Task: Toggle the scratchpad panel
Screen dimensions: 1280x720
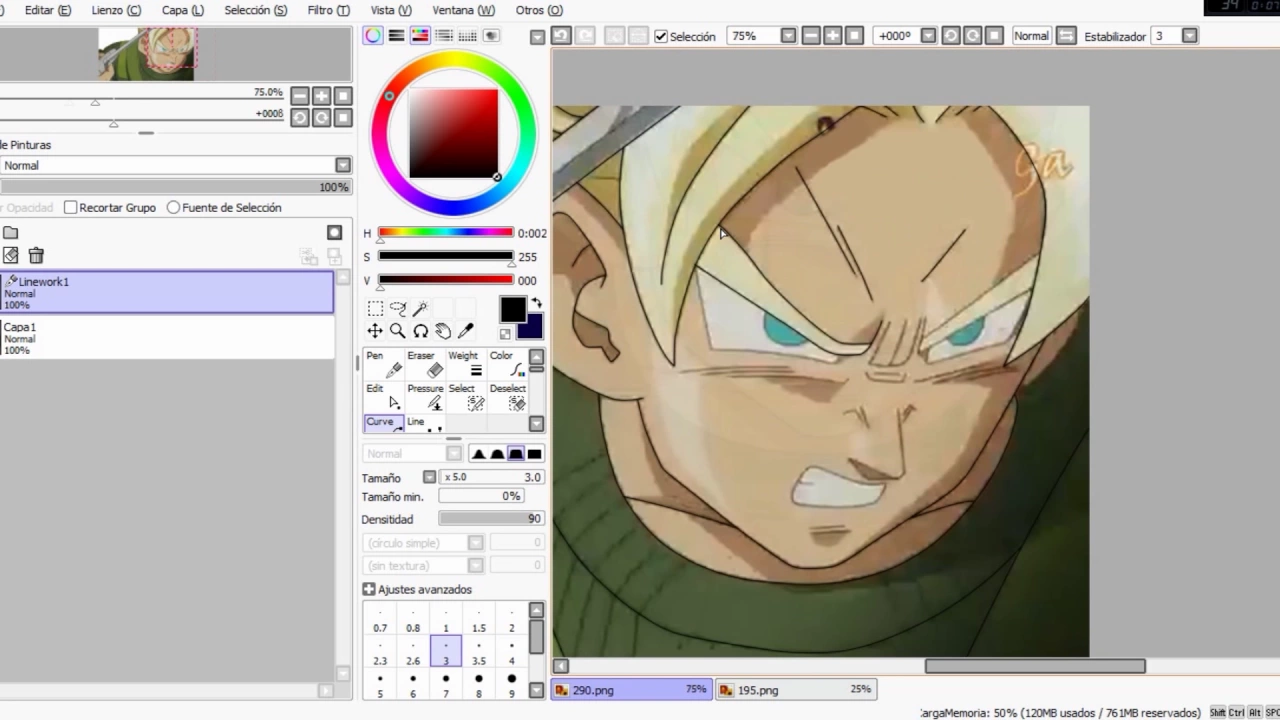Action: point(491,36)
